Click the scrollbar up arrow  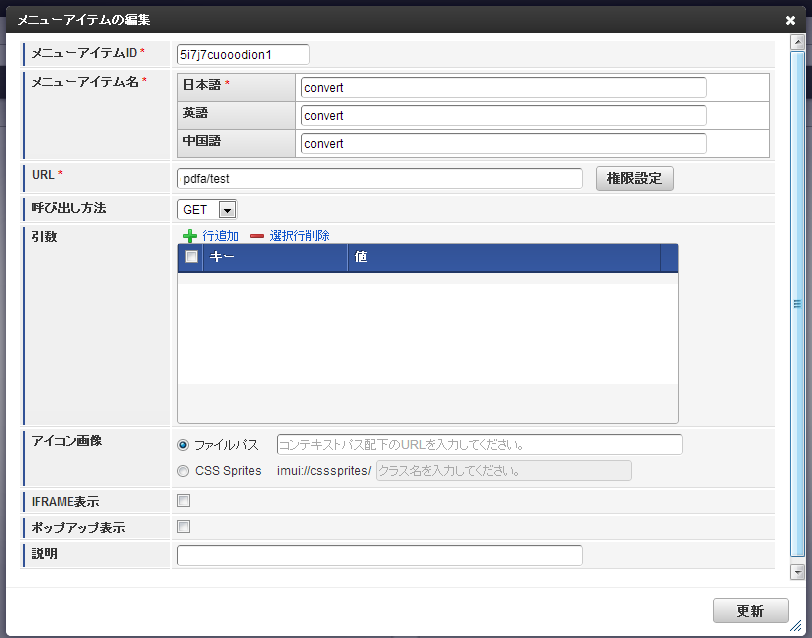(x=798, y=42)
